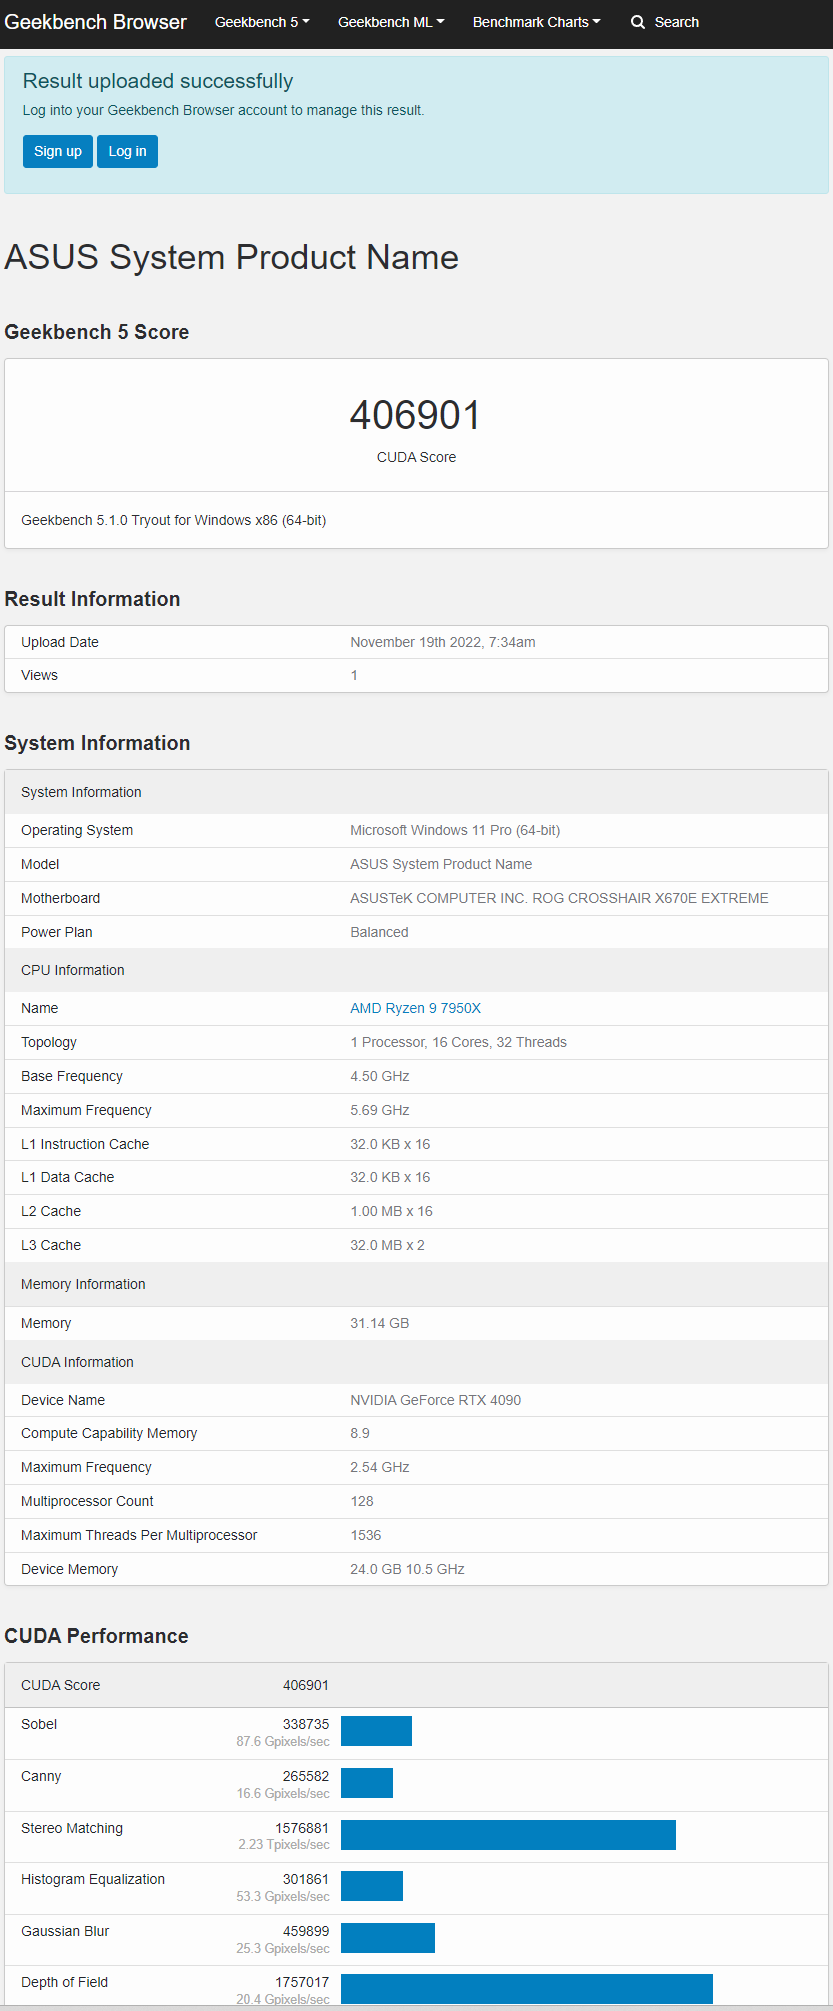Click the L3 Cache value '32.0 MB x 2'
Screen dimensions: 833x2011
pos(387,1245)
